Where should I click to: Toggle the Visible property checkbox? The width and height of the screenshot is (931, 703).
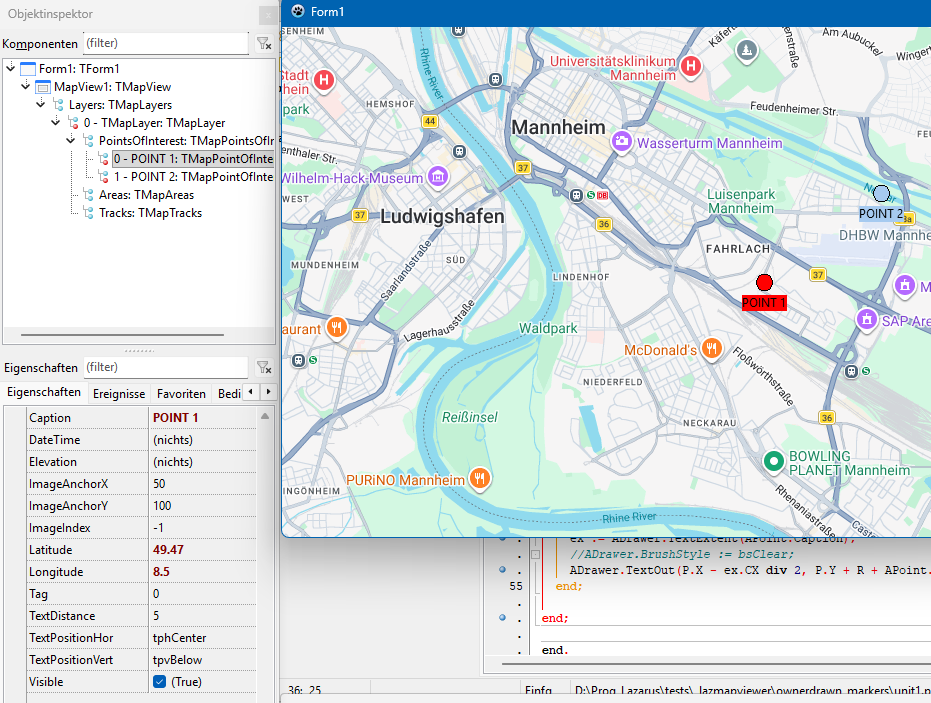[x=159, y=682]
